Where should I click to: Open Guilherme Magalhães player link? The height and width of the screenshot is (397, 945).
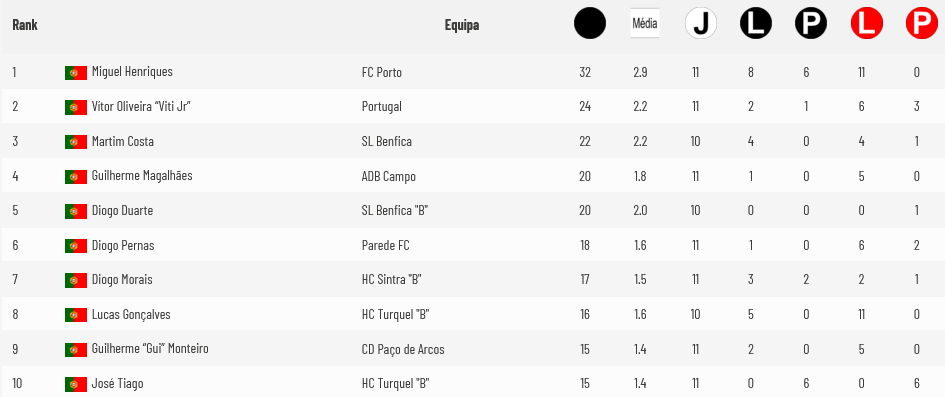(142, 176)
